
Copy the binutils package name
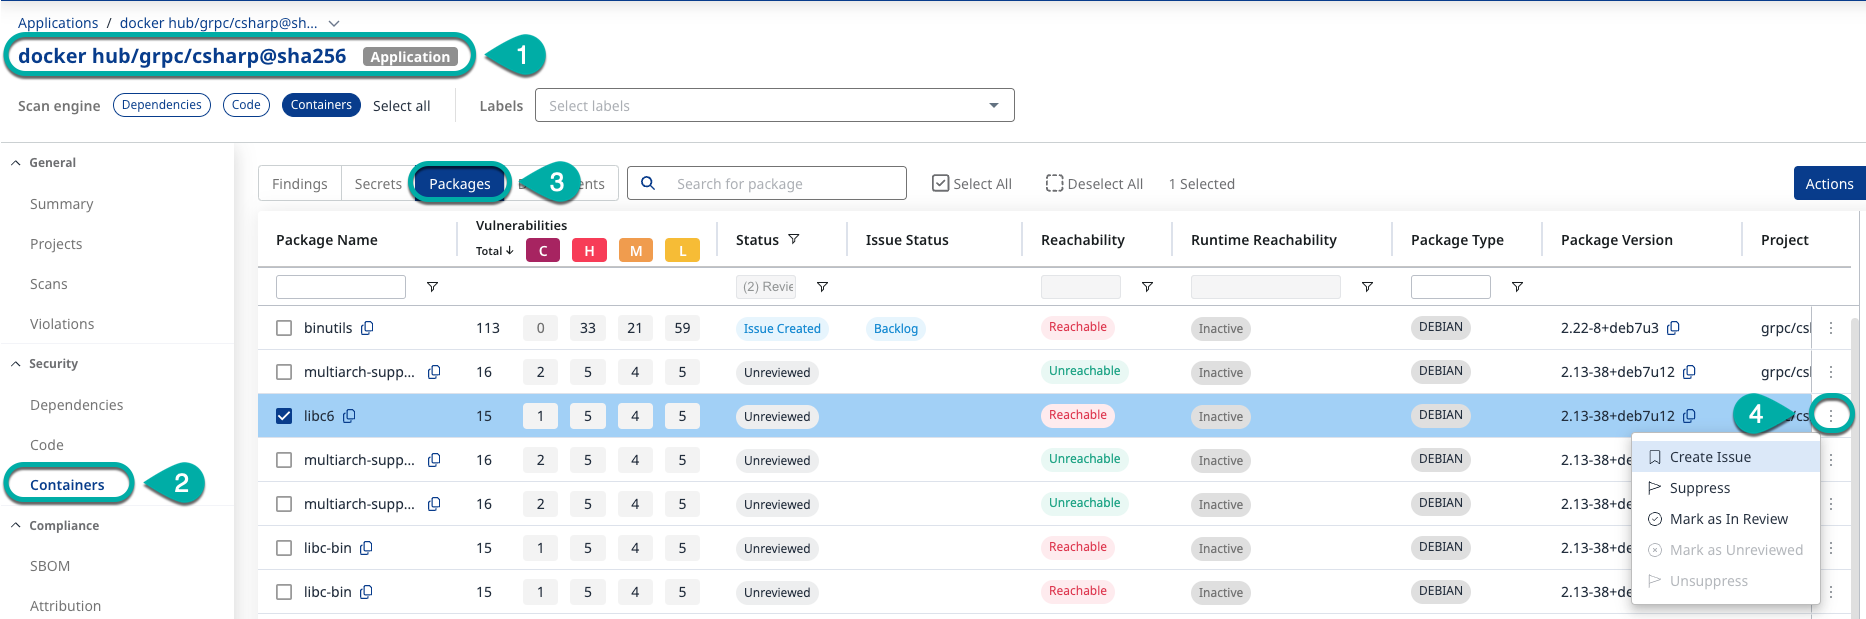[x=367, y=328]
